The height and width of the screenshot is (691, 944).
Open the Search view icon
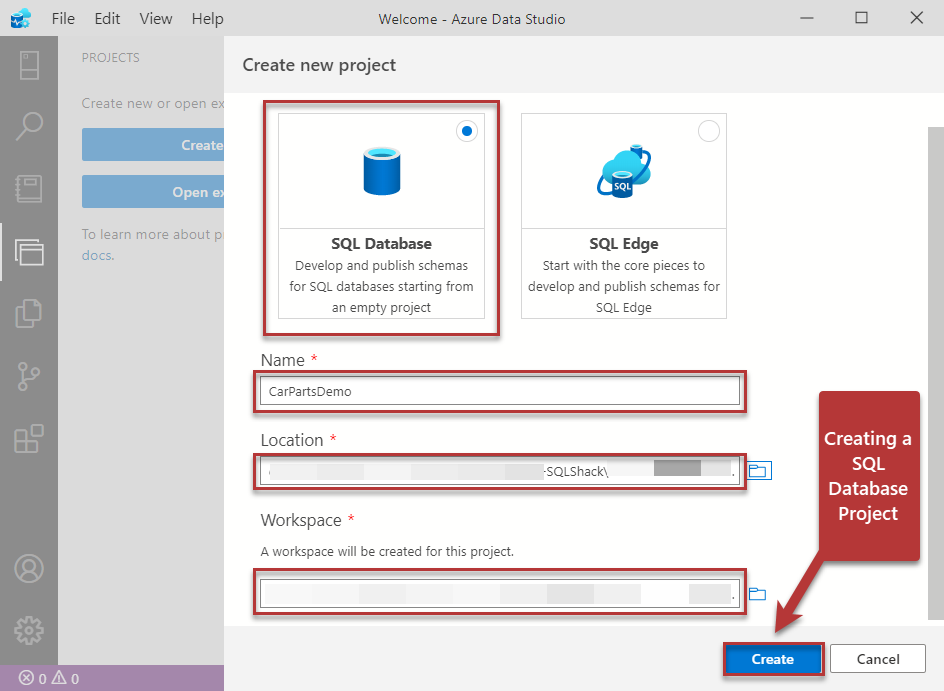tap(29, 126)
